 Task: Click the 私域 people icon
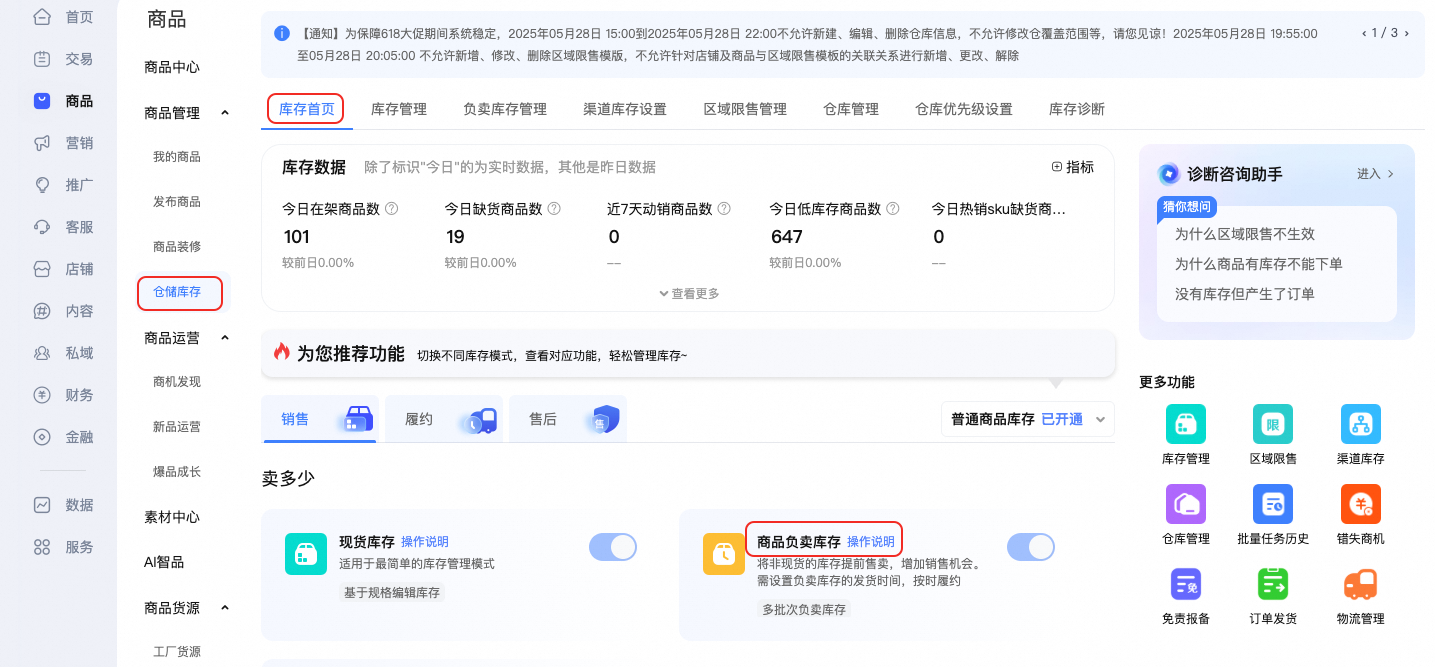click(42, 353)
